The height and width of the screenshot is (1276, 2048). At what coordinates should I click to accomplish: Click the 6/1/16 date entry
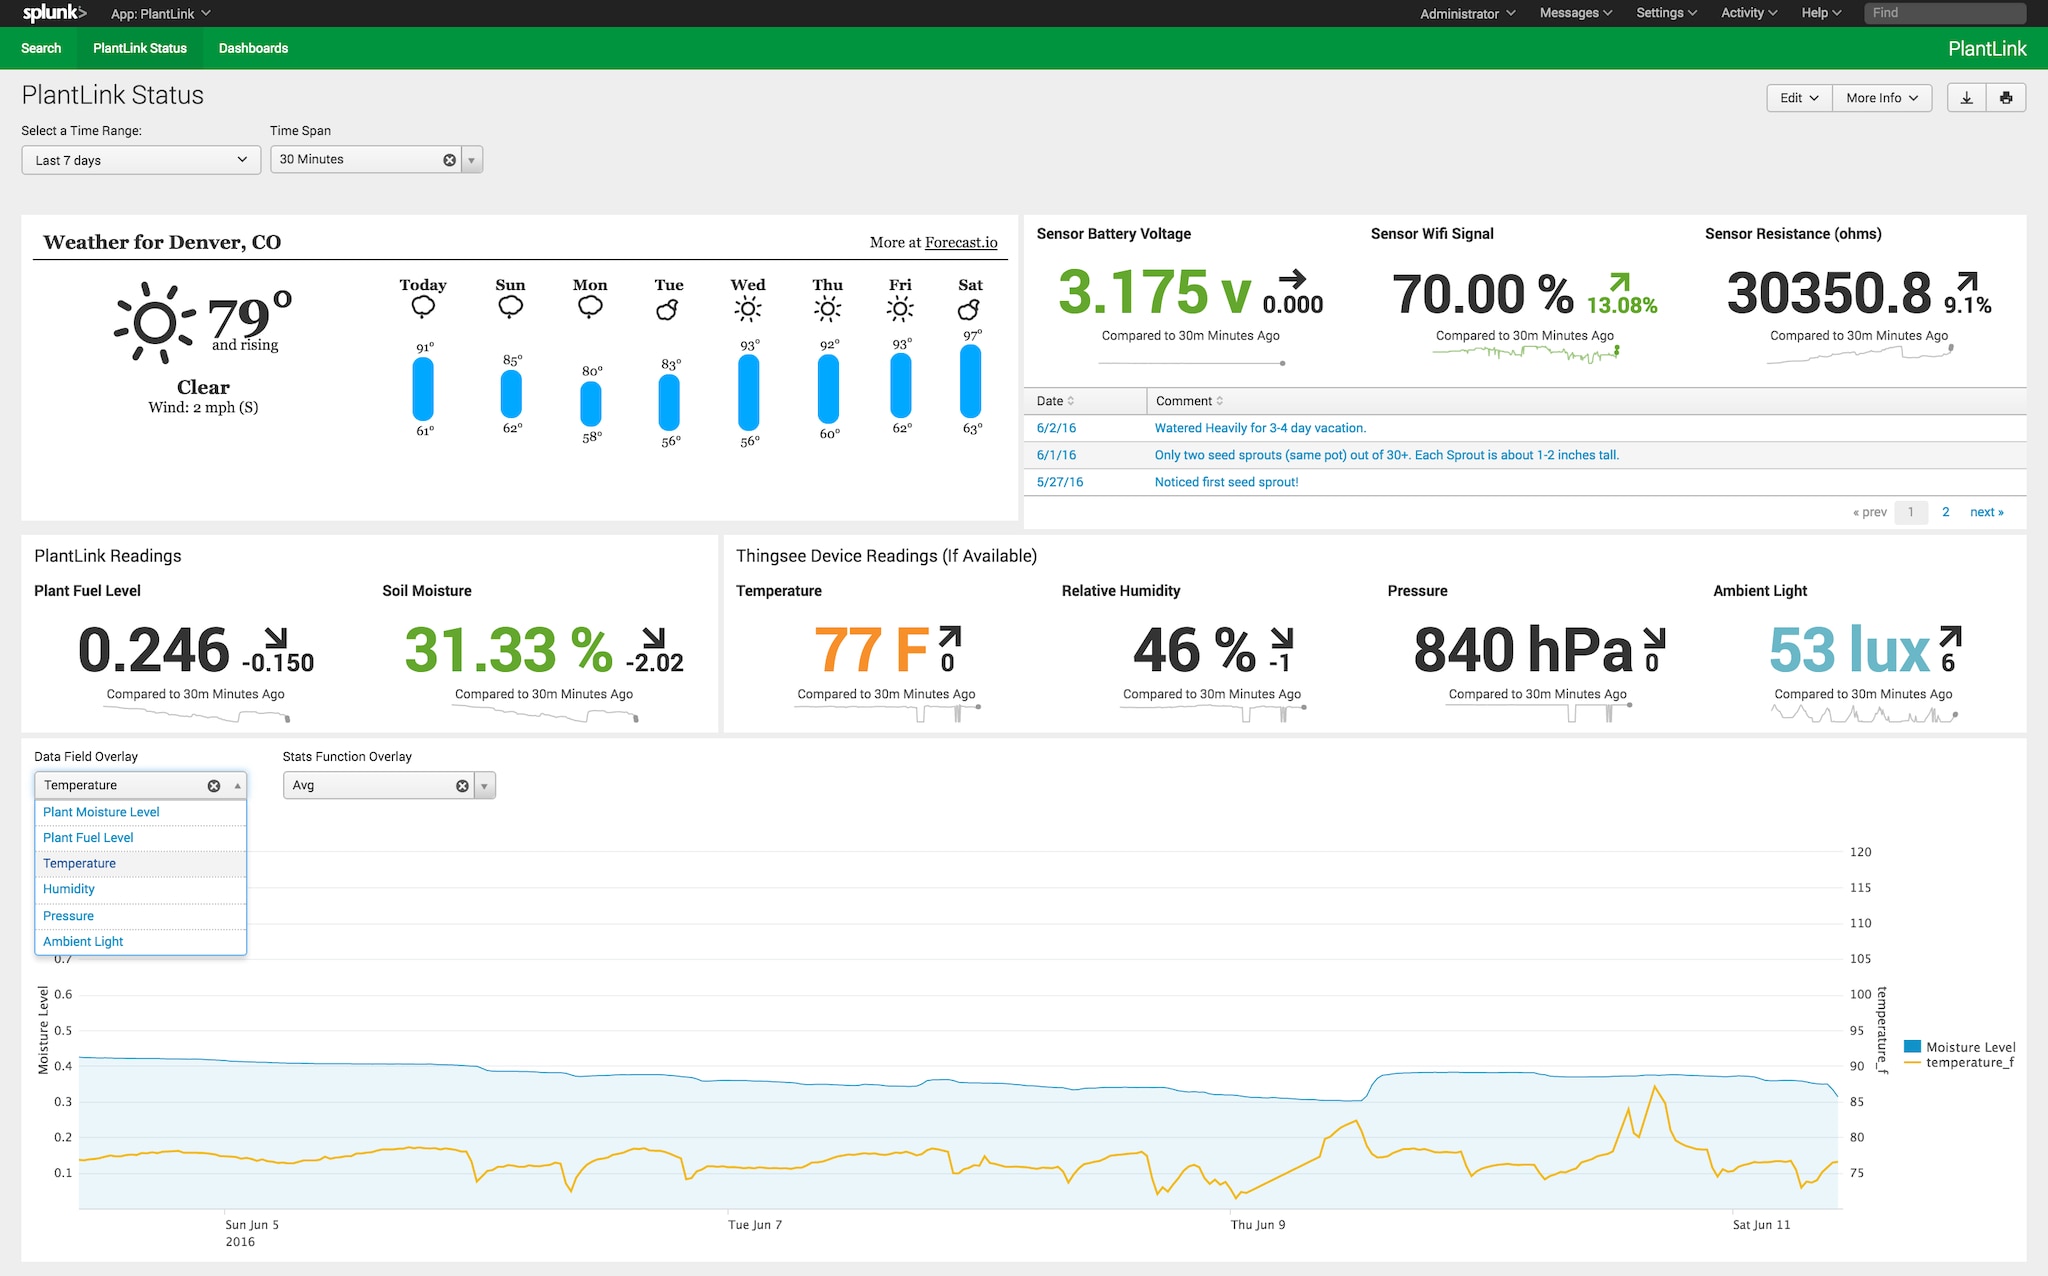tap(1056, 455)
